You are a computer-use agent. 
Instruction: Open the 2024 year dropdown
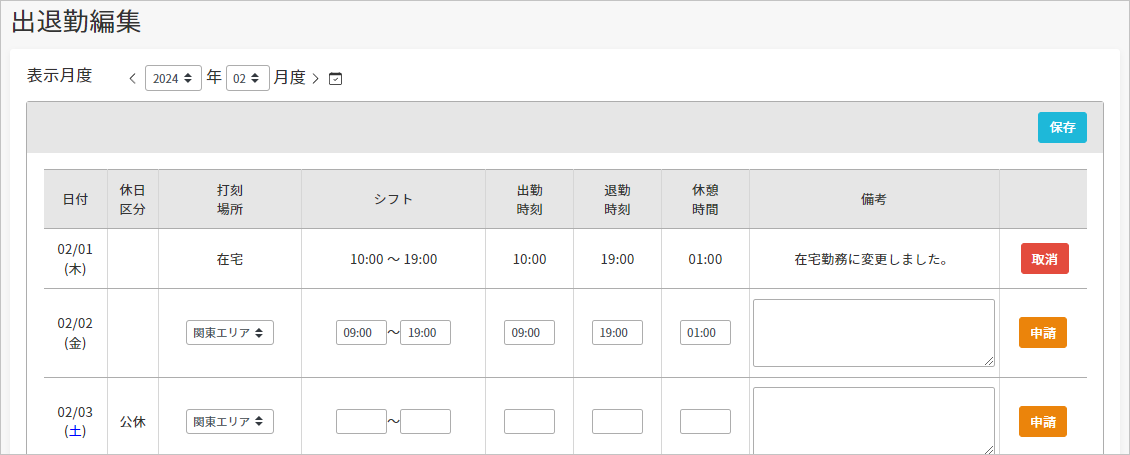pos(173,78)
